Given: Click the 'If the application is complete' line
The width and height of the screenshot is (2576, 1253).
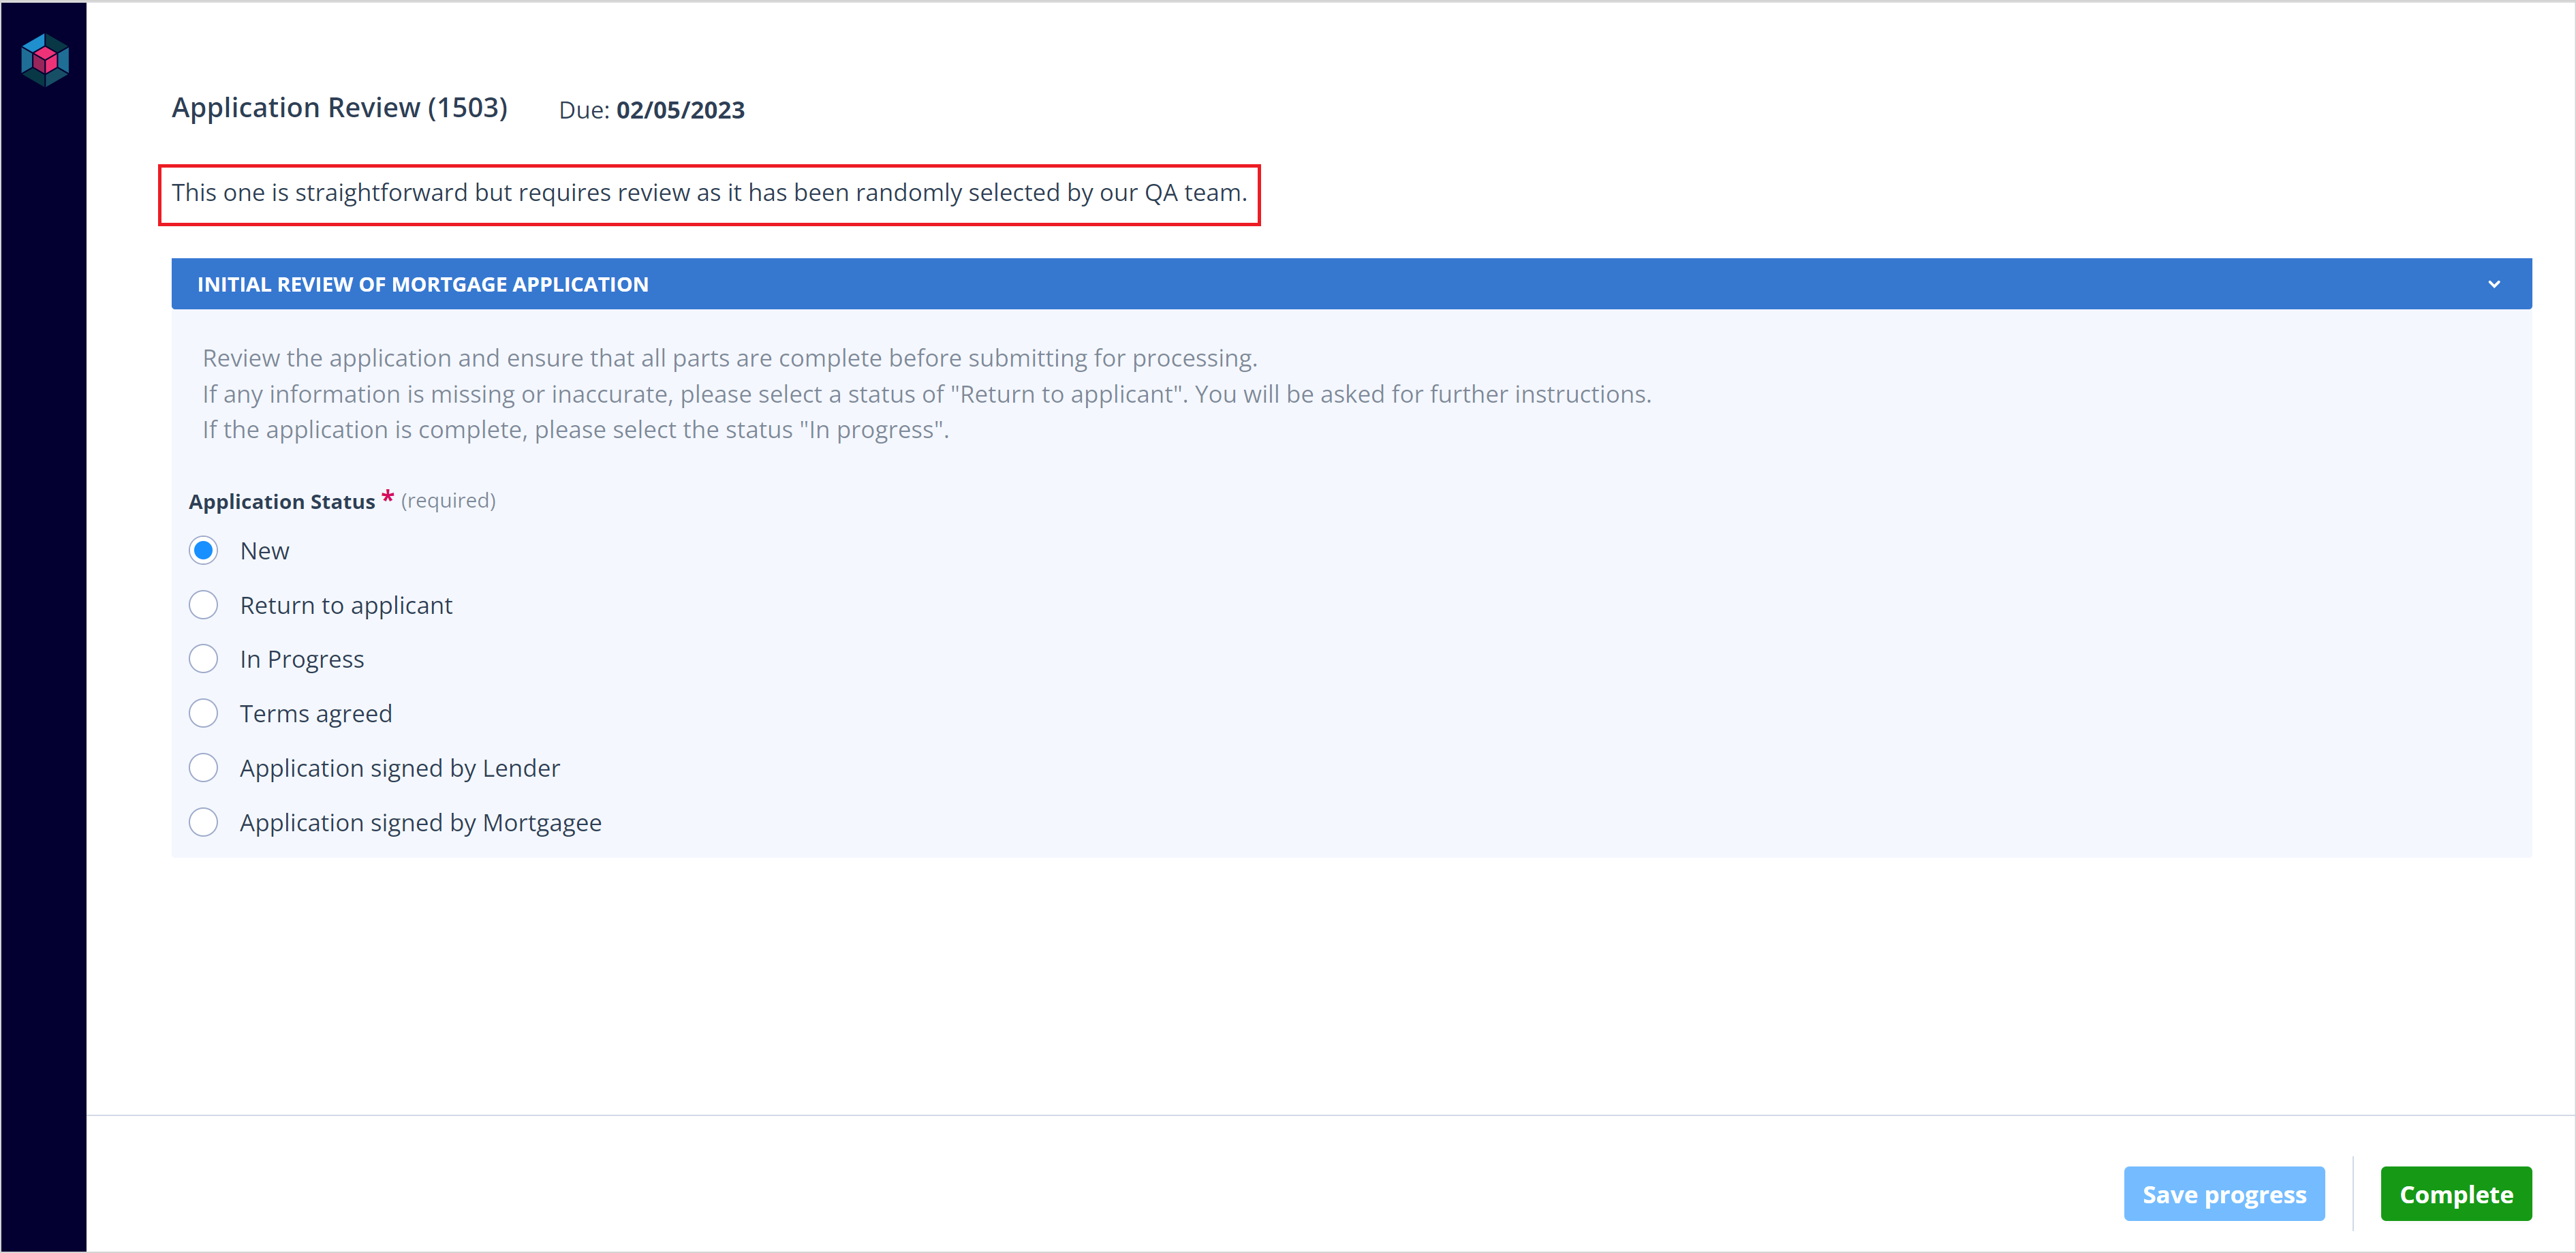Looking at the screenshot, I should (576, 430).
